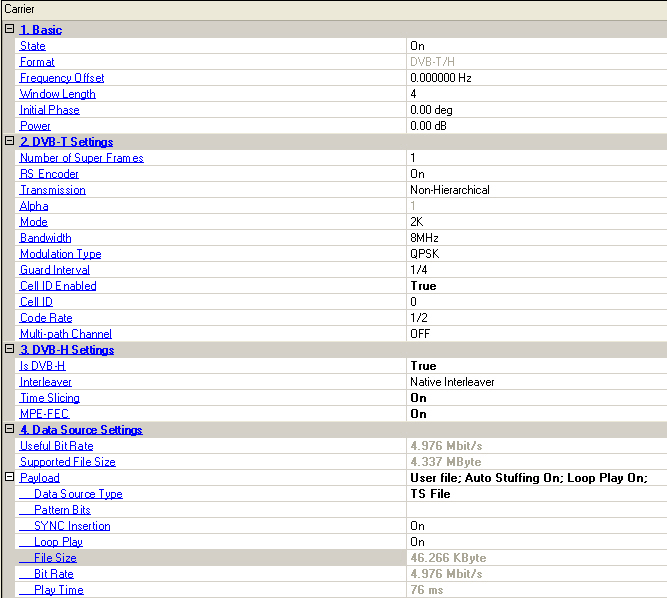Click the 2. DVB-T Settings header link
667x598 pixels.
point(66,142)
